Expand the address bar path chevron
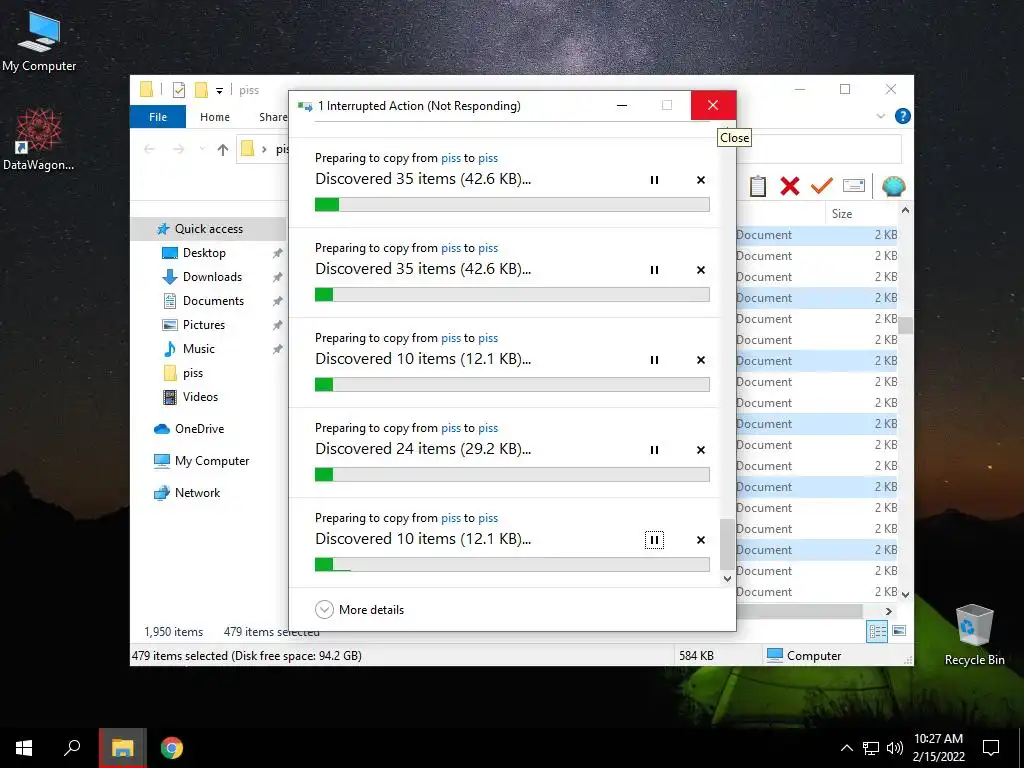Screen dimensions: 1024x768 pos(264,150)
